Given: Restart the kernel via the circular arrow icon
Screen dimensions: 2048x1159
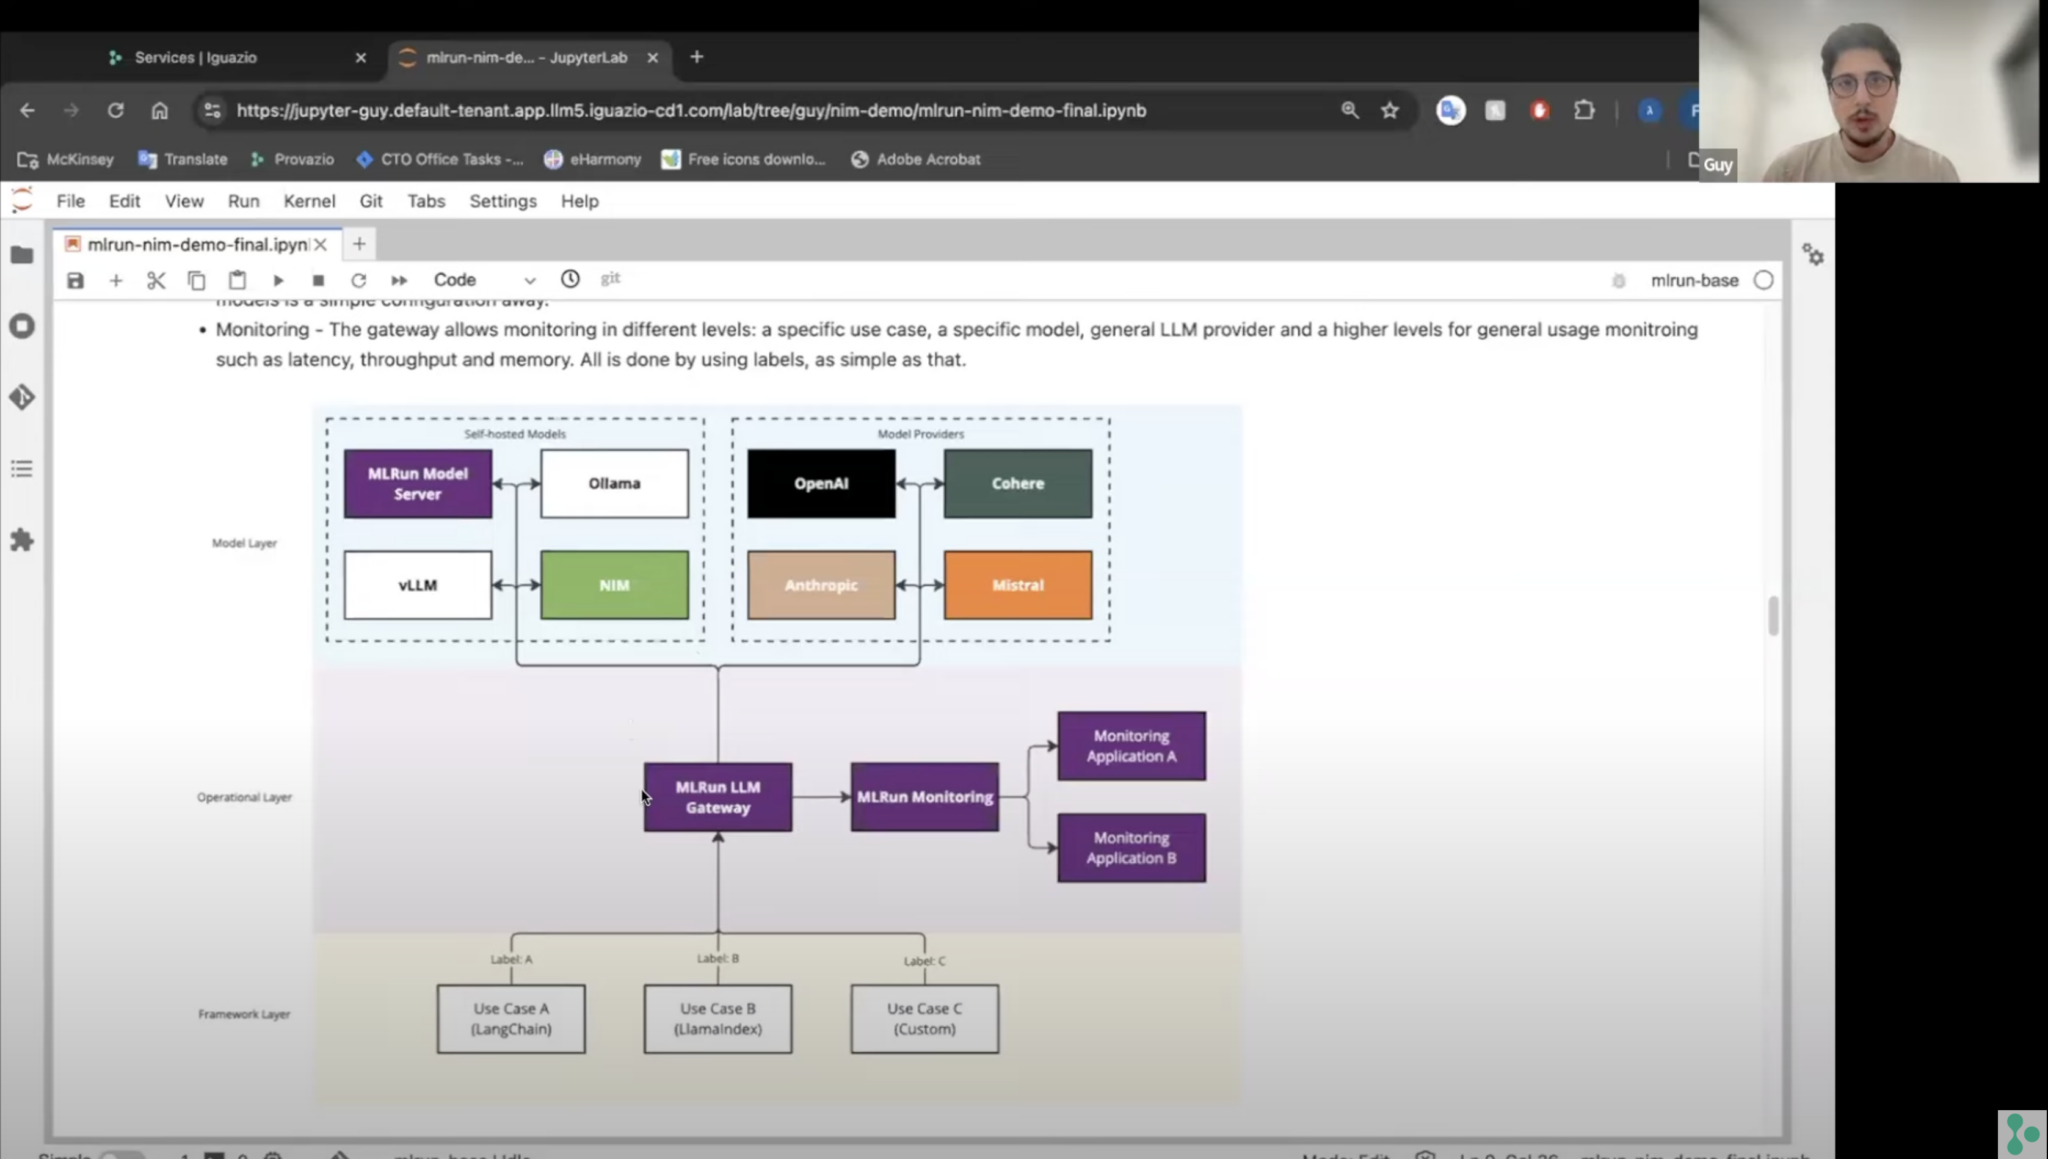Looking at the screenshot, I should 358,280.
